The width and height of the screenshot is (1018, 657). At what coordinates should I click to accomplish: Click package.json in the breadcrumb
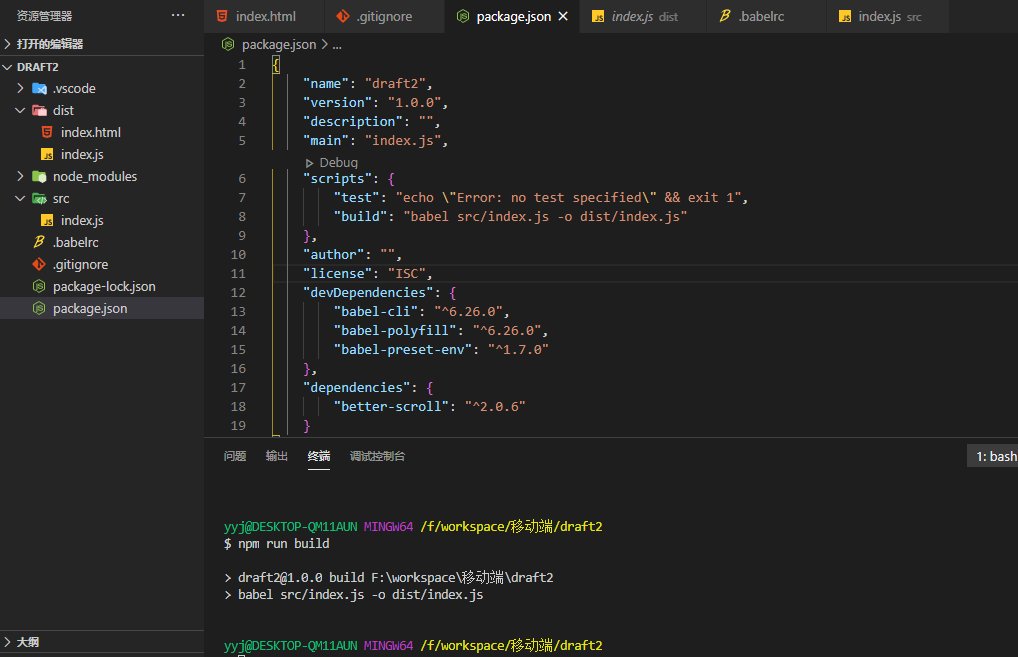click(x=279, y=44)
